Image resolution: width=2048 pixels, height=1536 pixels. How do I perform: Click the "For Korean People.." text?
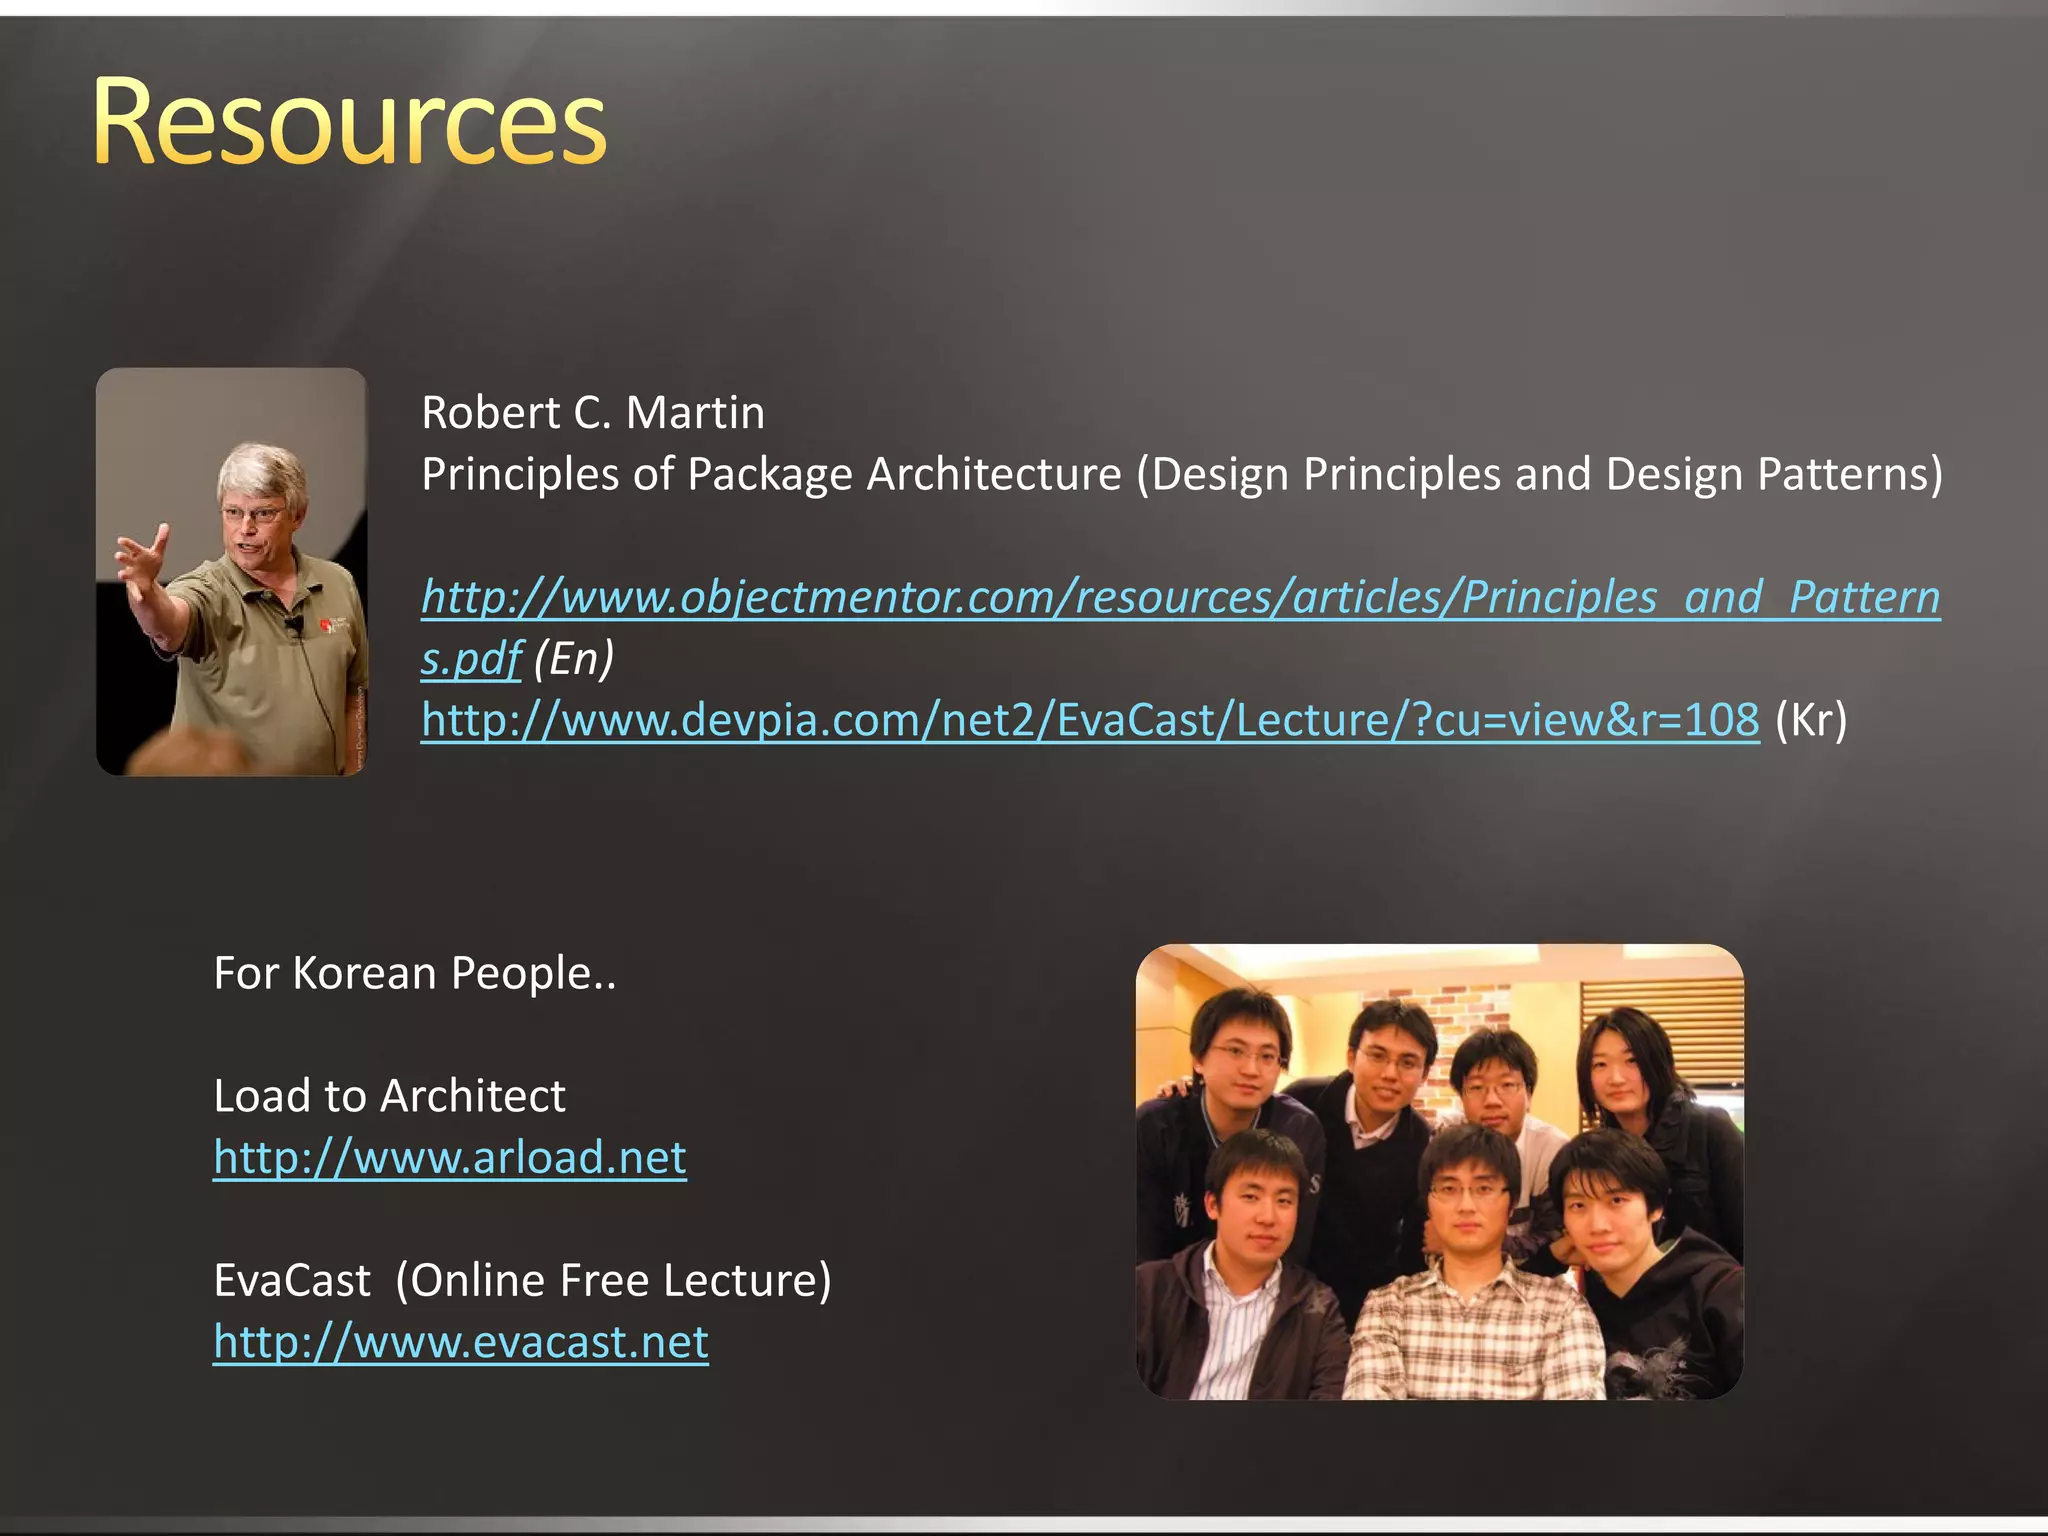click(415, 974)
